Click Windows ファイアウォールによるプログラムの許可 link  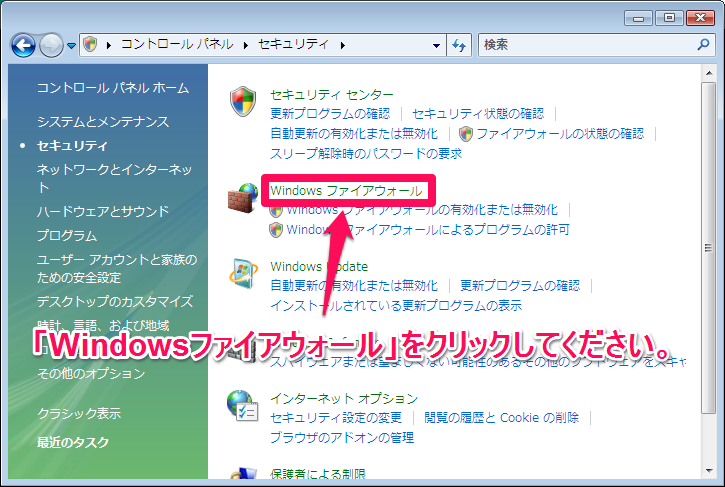coord(428,230)
